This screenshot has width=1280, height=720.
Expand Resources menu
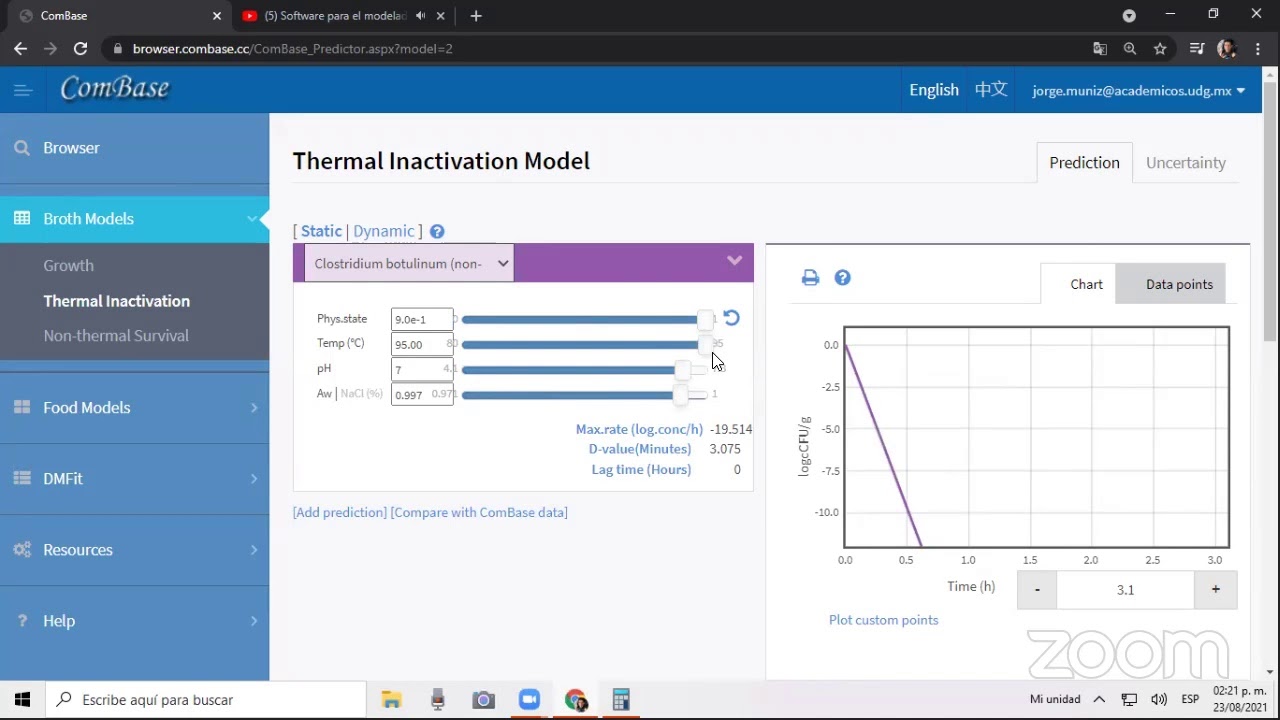tap(254, 549)
